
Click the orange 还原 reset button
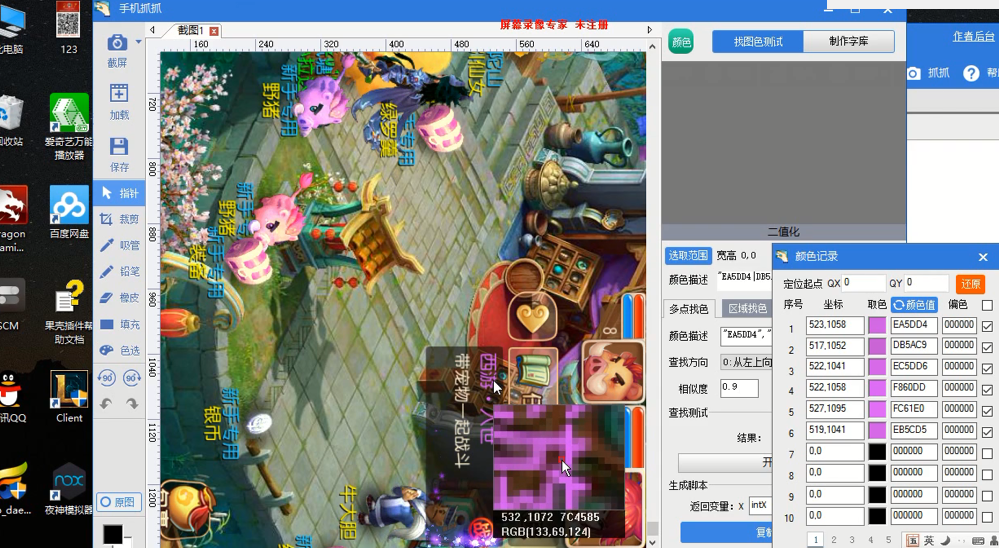970,284
